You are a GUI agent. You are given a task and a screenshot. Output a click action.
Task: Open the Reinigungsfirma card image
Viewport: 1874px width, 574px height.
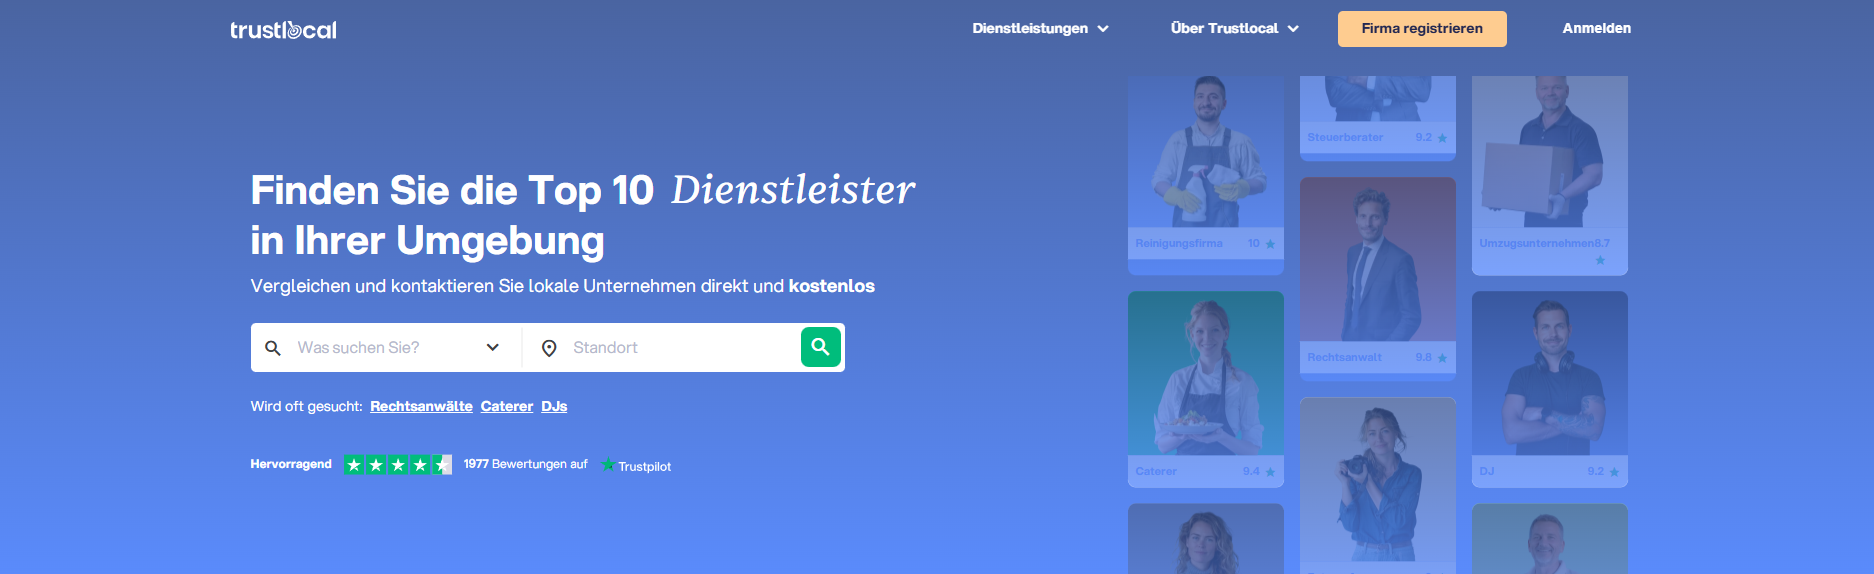pos(1206,152)
